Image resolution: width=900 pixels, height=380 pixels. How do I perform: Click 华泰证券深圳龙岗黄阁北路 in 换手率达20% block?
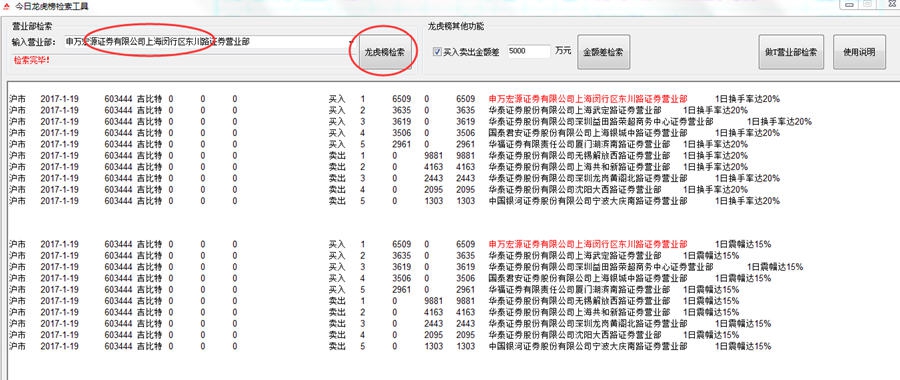(x=588, y=179)
